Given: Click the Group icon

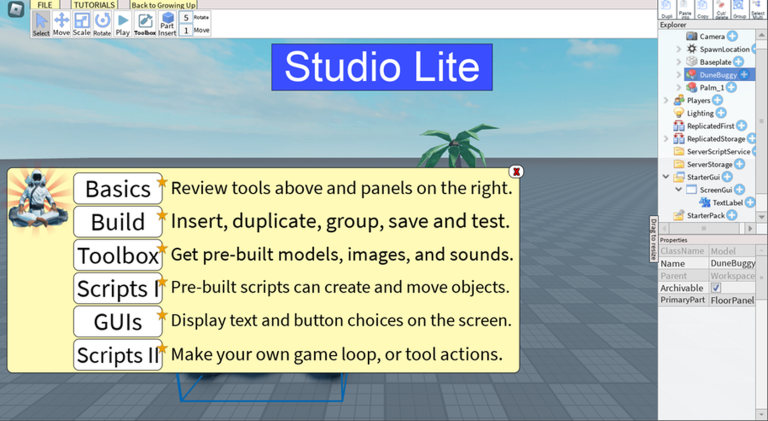Looking at the screenshot, I should coord(739,9).
